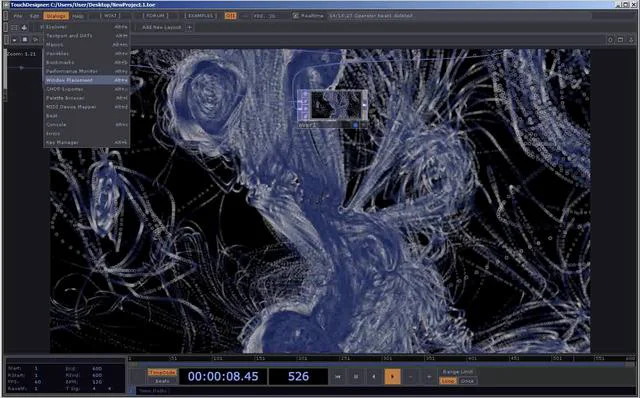Jump to the timeline start
Viewport: 640px width, 398px height.
[338, 376]
